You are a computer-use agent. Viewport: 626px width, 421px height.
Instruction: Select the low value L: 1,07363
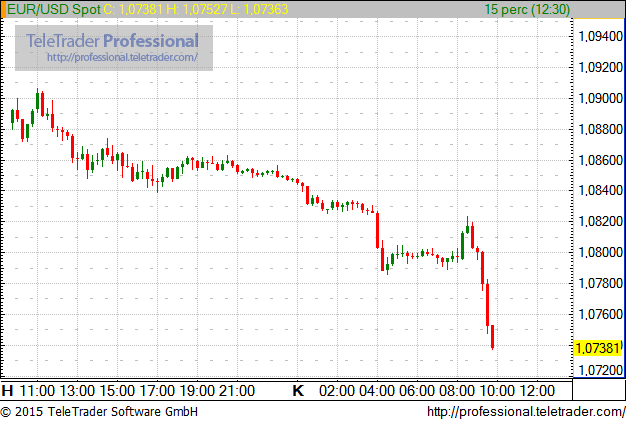[x=259, y=9]
